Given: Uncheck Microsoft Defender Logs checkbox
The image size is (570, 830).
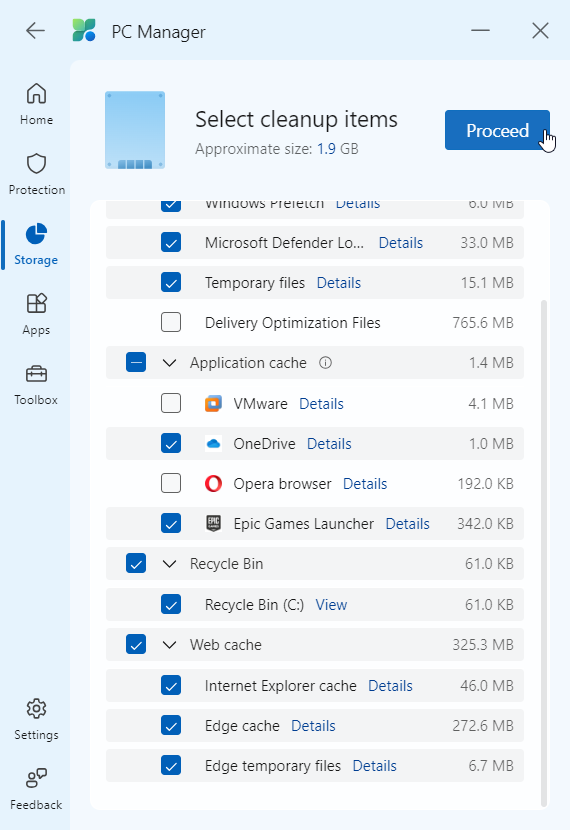Looking at the screenshot, I should point(171,242).
